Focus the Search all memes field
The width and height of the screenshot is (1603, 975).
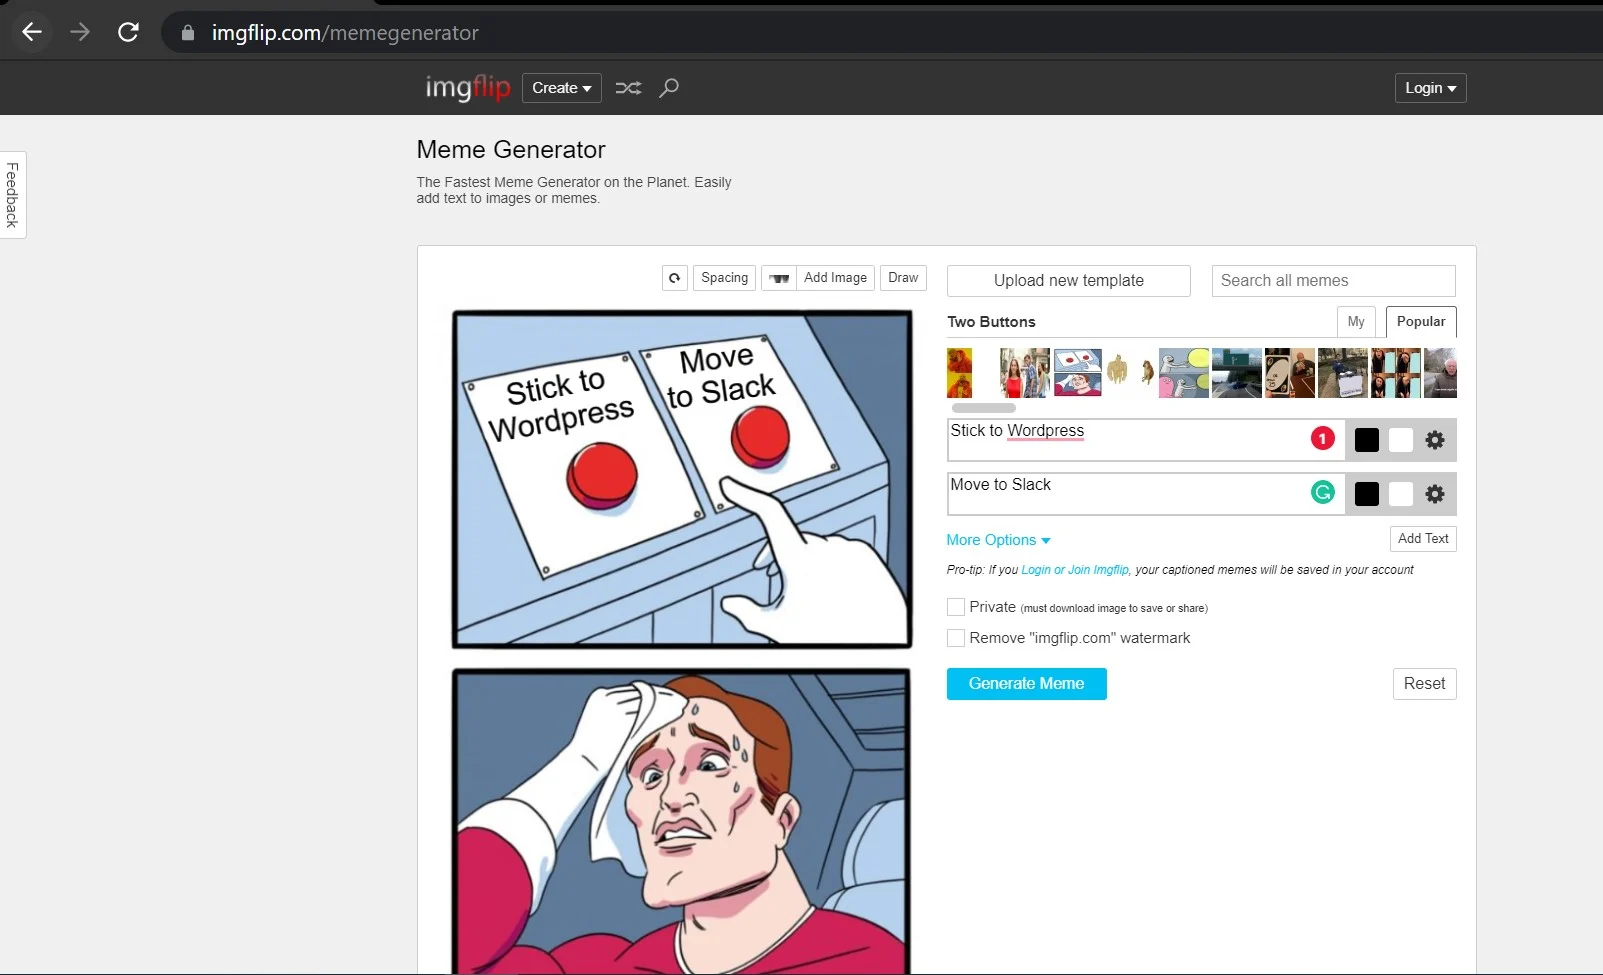[1334, 281]
